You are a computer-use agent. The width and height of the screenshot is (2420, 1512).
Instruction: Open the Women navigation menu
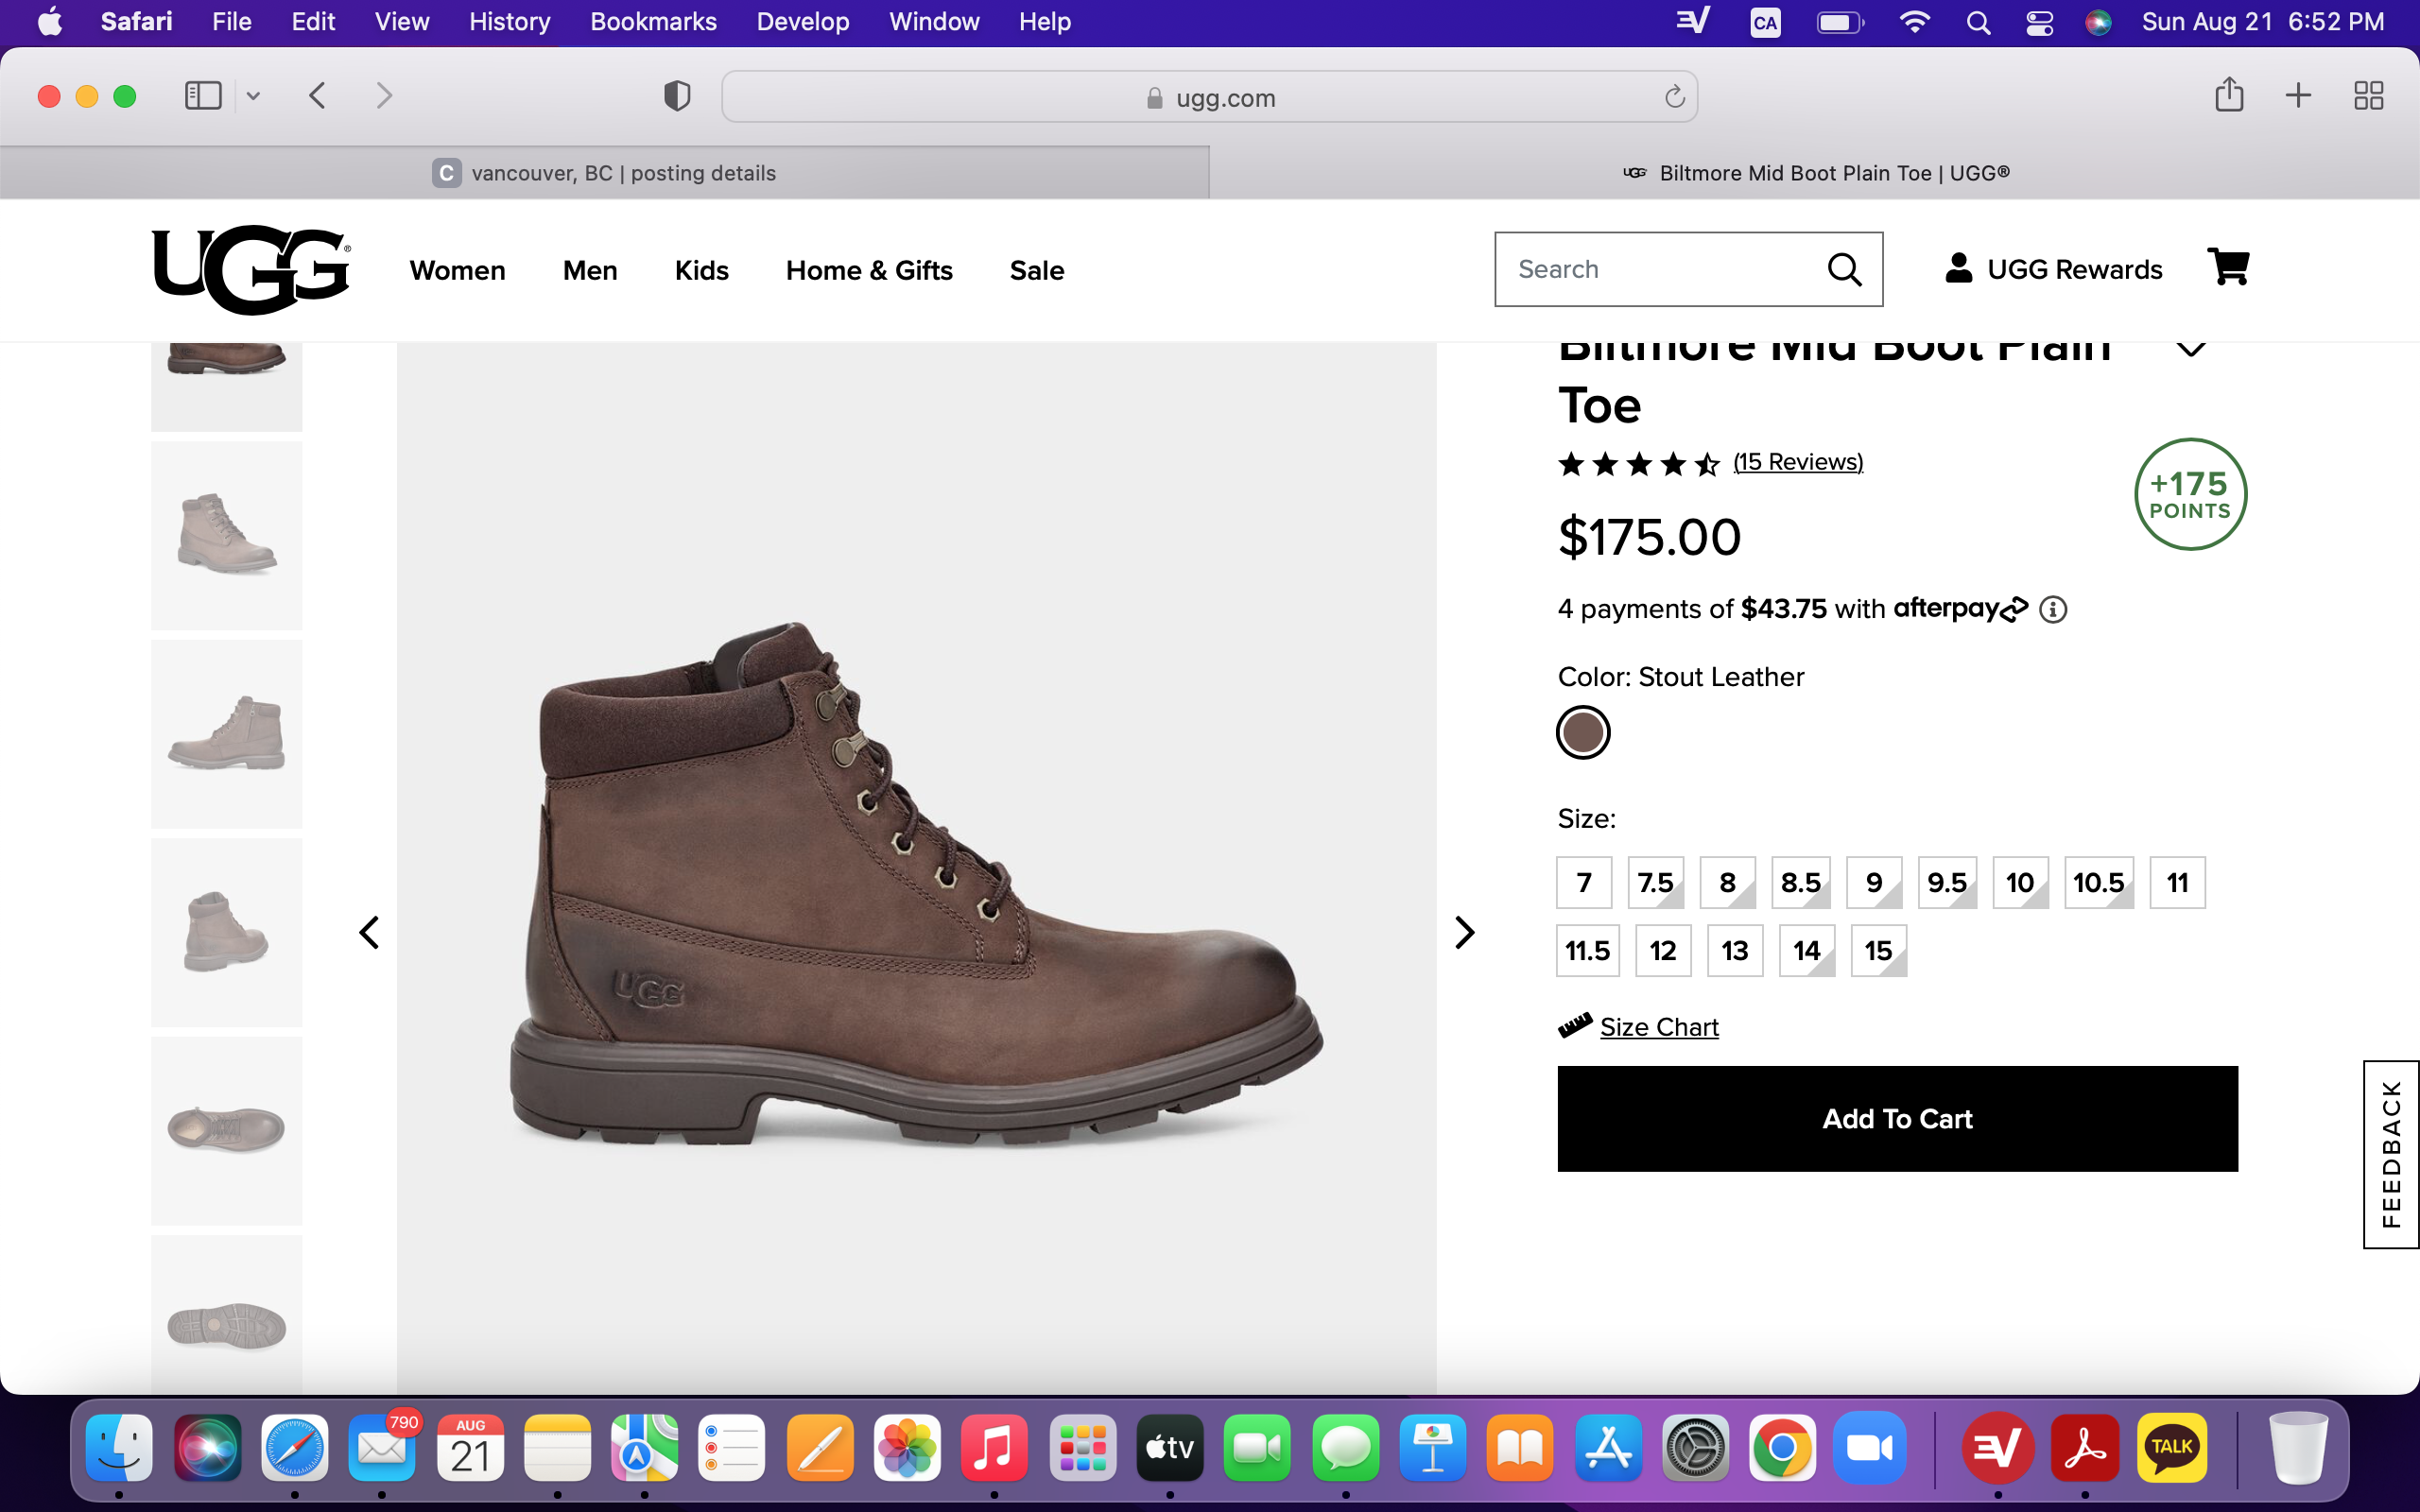pos(457,270)
